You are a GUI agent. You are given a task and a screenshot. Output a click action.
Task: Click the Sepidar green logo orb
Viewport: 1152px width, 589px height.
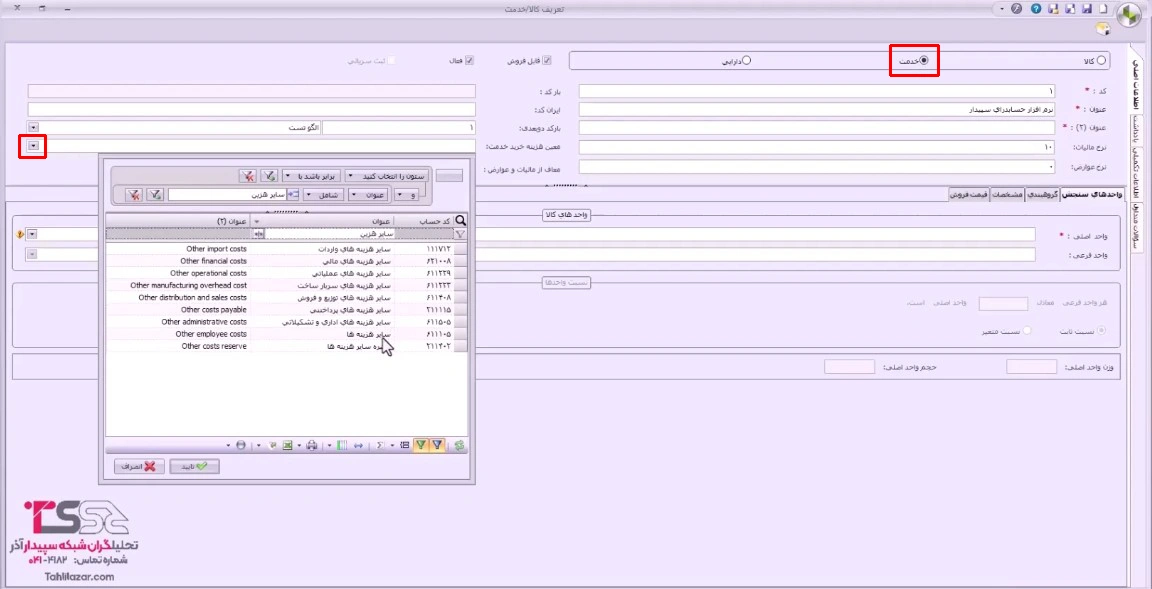pos(1129,15)
